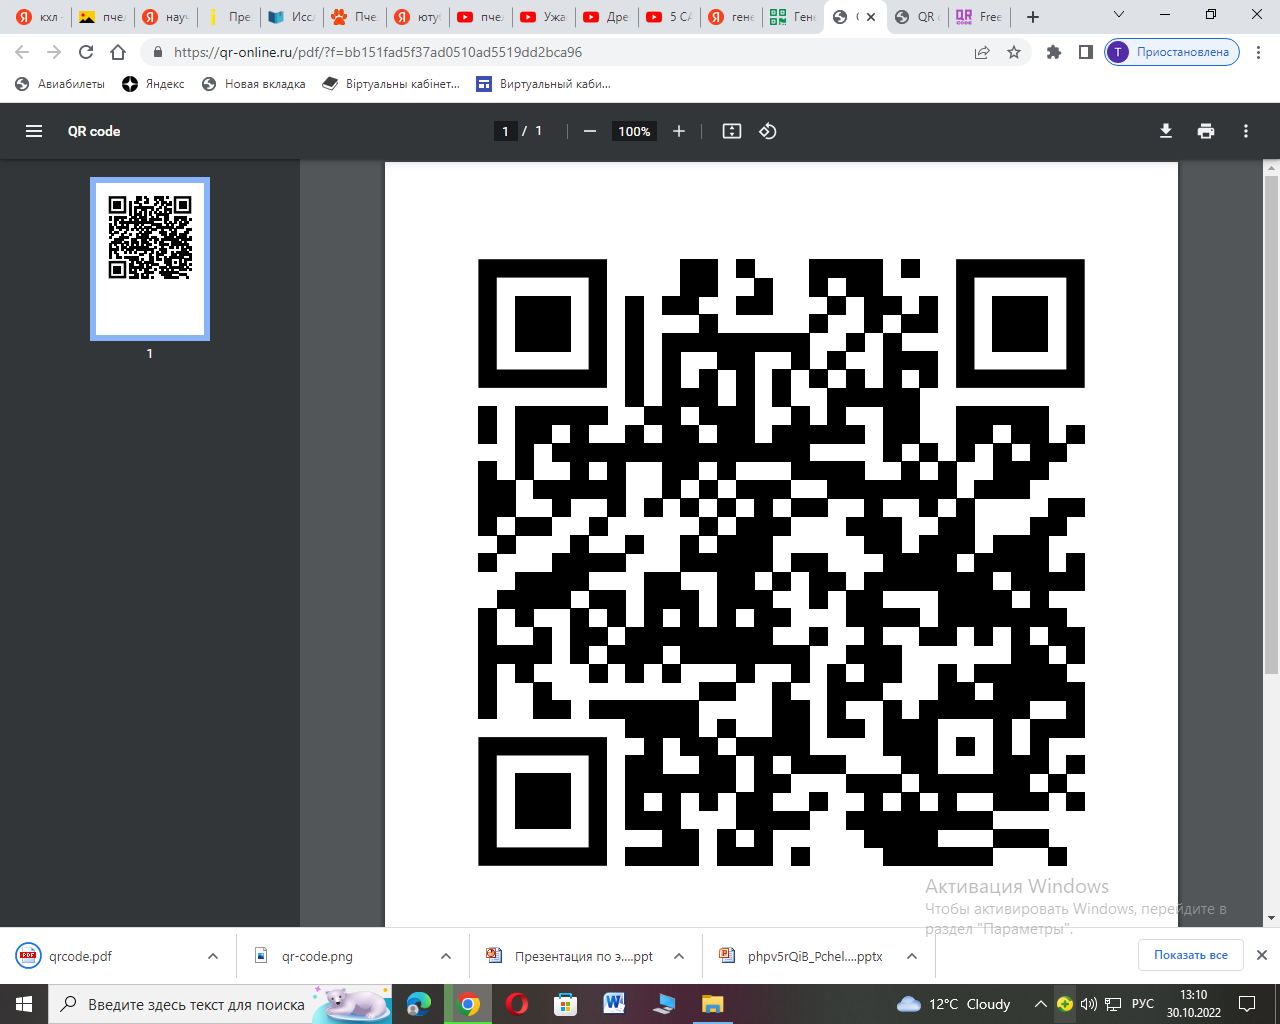Go back to previous page in browser

coord(22,52)
